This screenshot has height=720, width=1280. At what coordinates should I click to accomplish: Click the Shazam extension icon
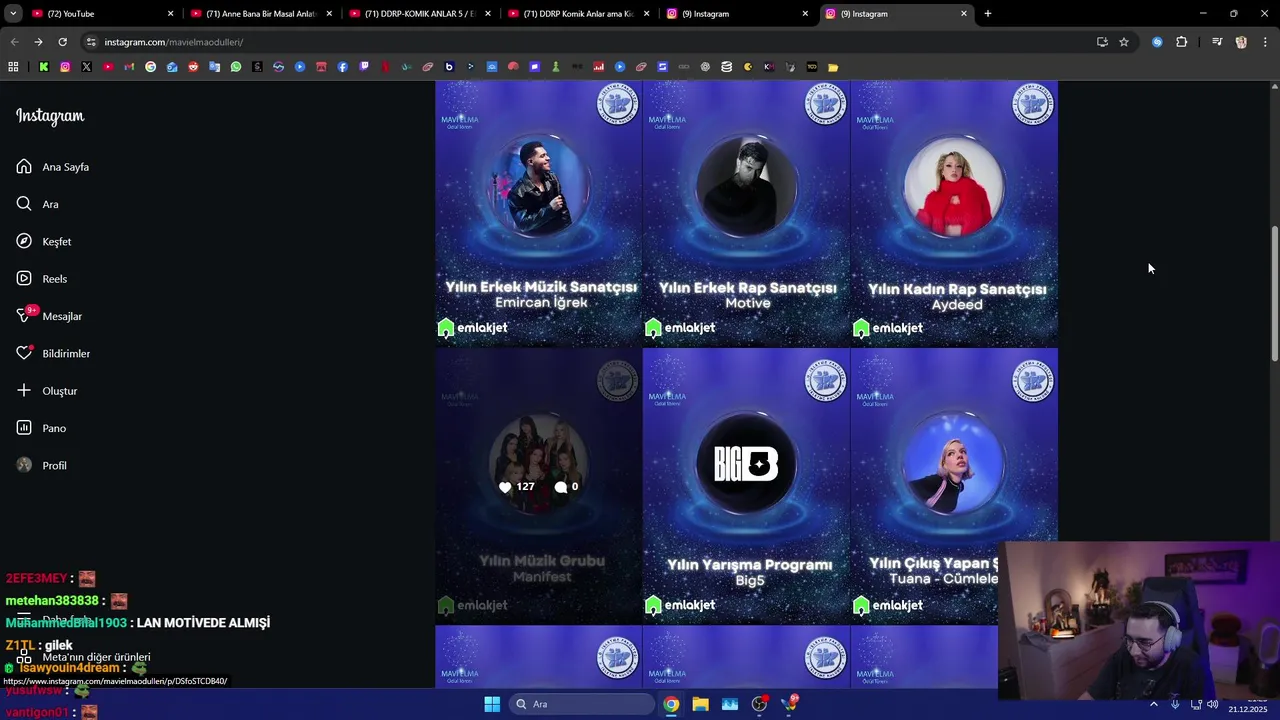point(1157,42)
